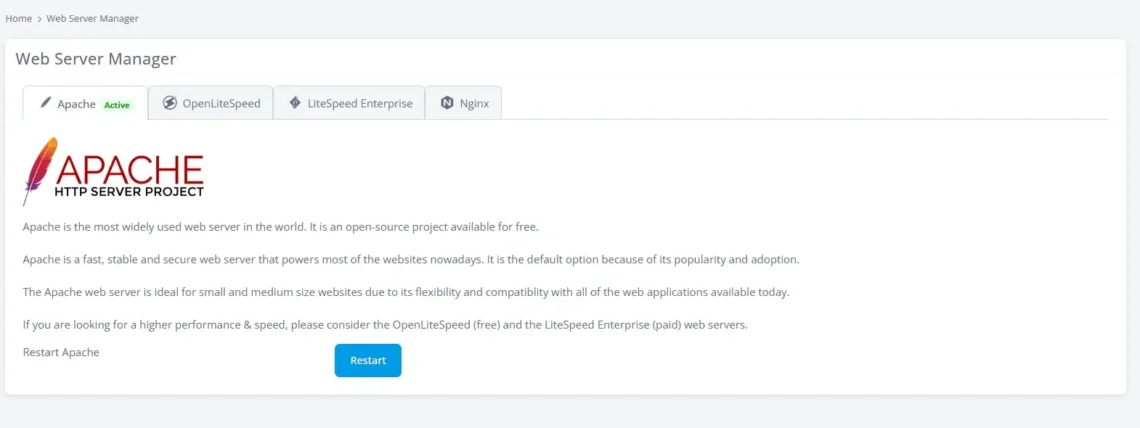Open the LiteSpeed Enterprise tab
This screenshot has width=1140, height=428.
tap(360, 103)
